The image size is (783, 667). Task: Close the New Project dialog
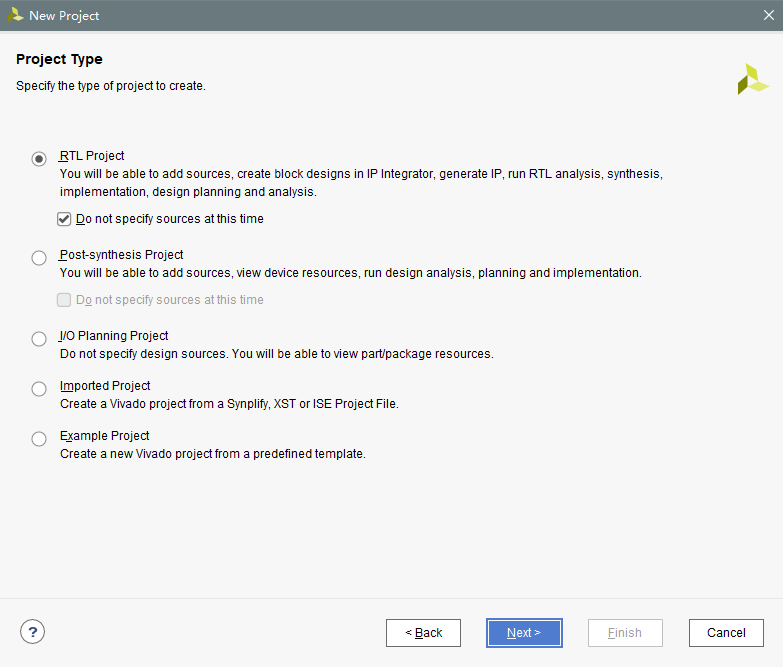point(769,15)
